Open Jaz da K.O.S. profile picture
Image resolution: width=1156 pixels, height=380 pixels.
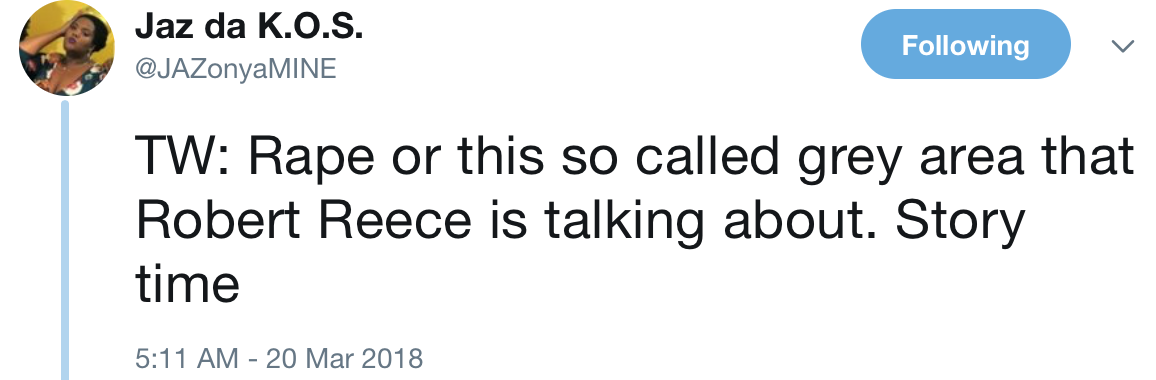click(x=66, y=48)
